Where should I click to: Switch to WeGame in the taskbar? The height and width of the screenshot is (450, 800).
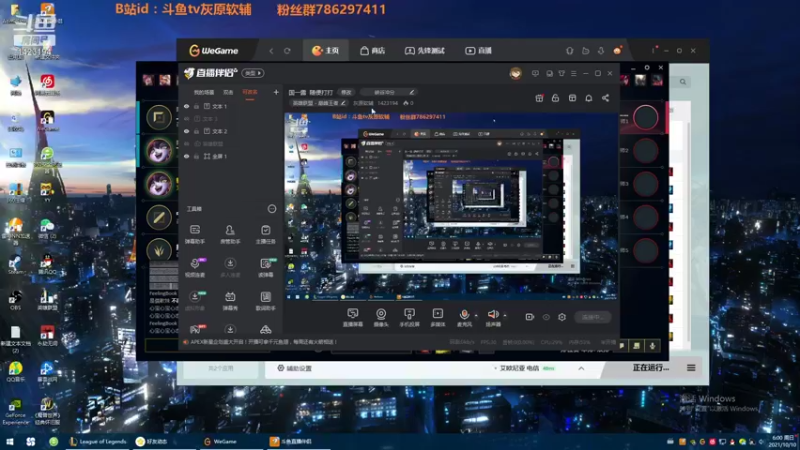click(220, 441)
